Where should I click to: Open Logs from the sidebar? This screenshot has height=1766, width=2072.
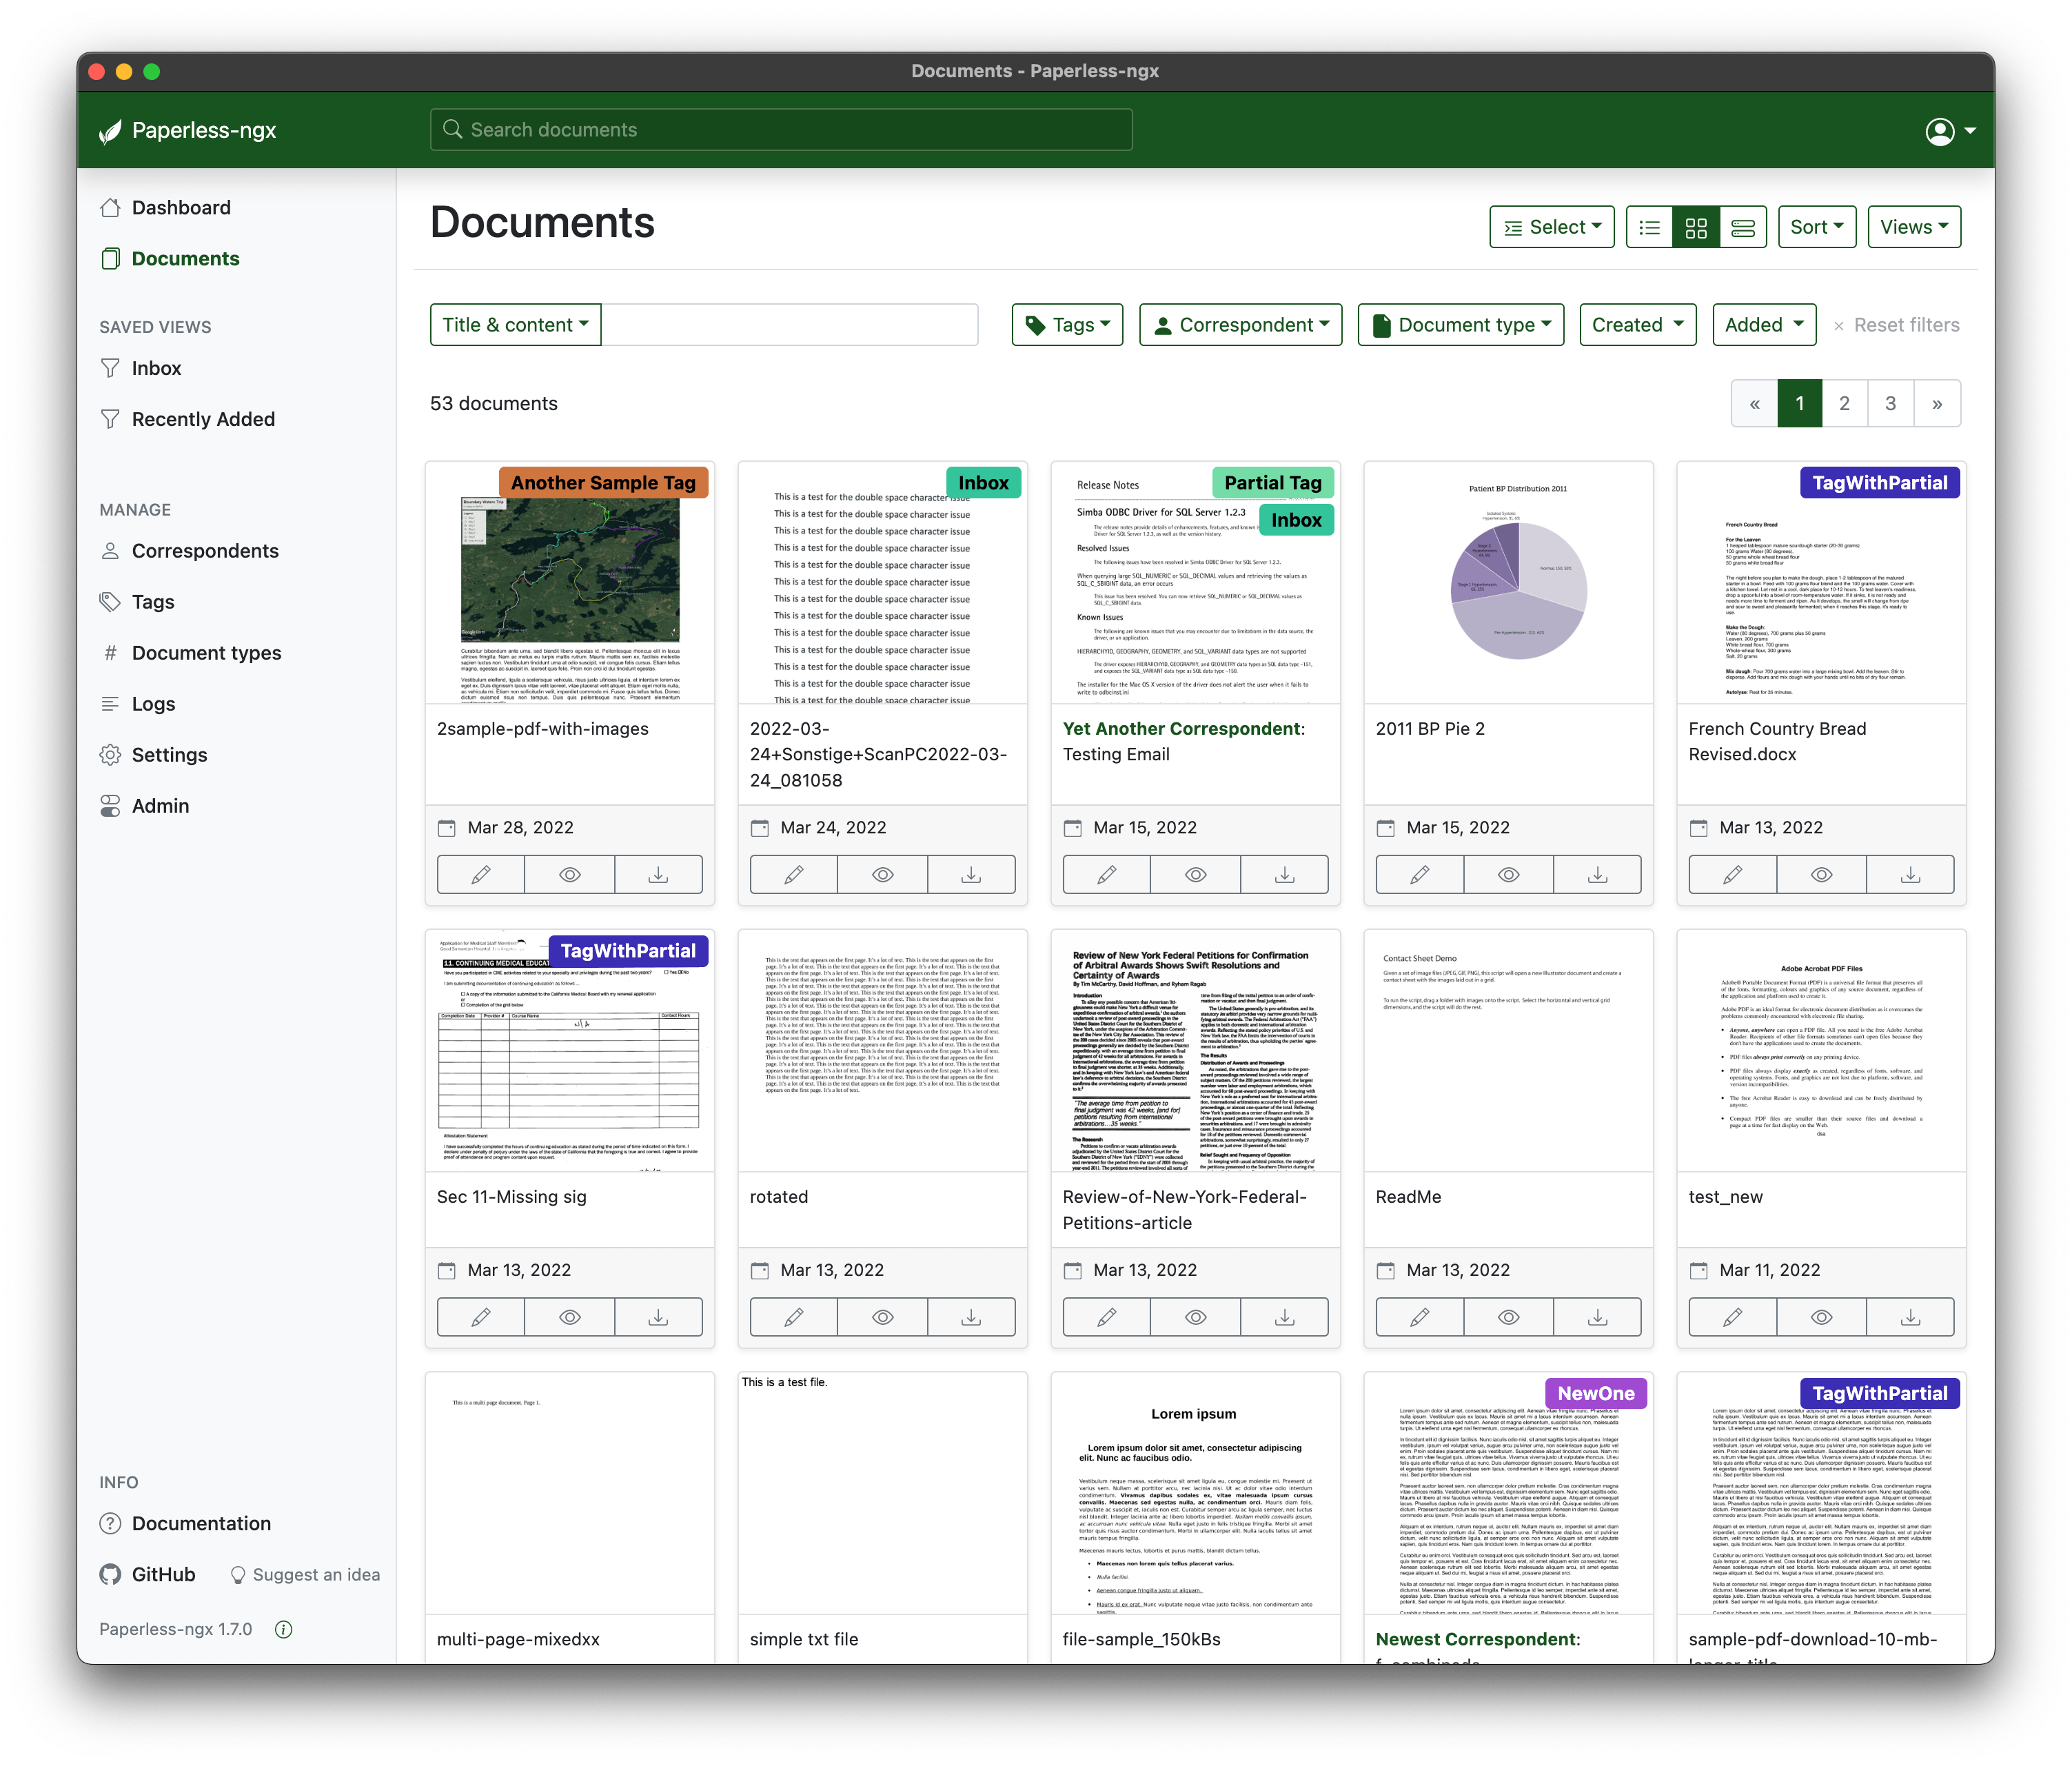click(153, 703)
